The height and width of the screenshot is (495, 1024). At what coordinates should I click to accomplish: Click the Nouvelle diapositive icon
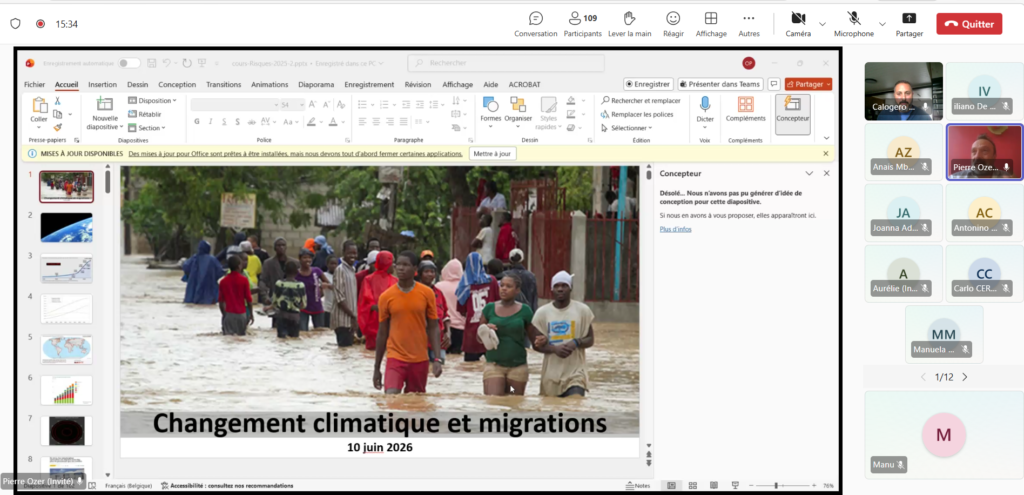[104, 104]
